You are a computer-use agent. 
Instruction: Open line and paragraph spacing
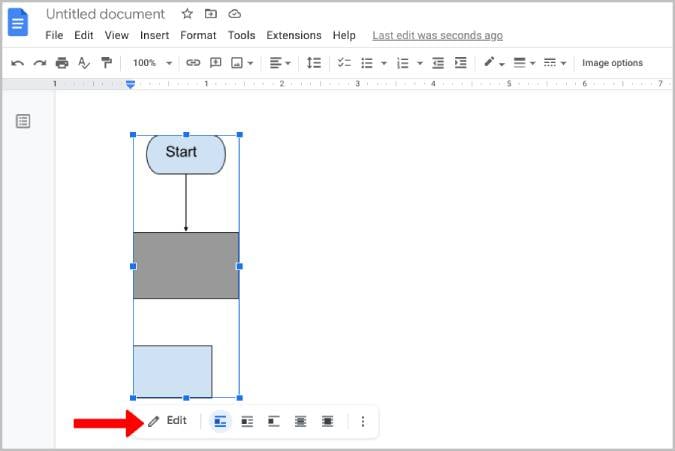pyautogui.click(x=314, y=63)
